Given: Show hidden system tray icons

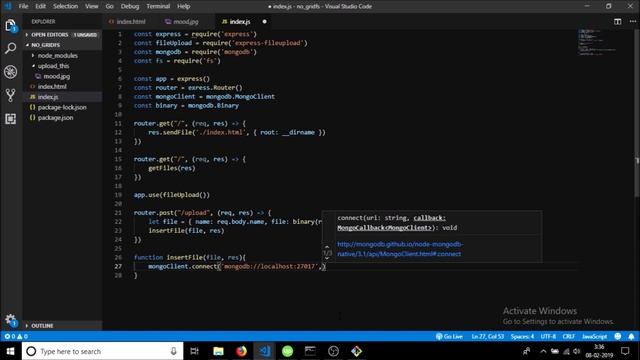Looking at the screenshot, I should click(543, 351).
